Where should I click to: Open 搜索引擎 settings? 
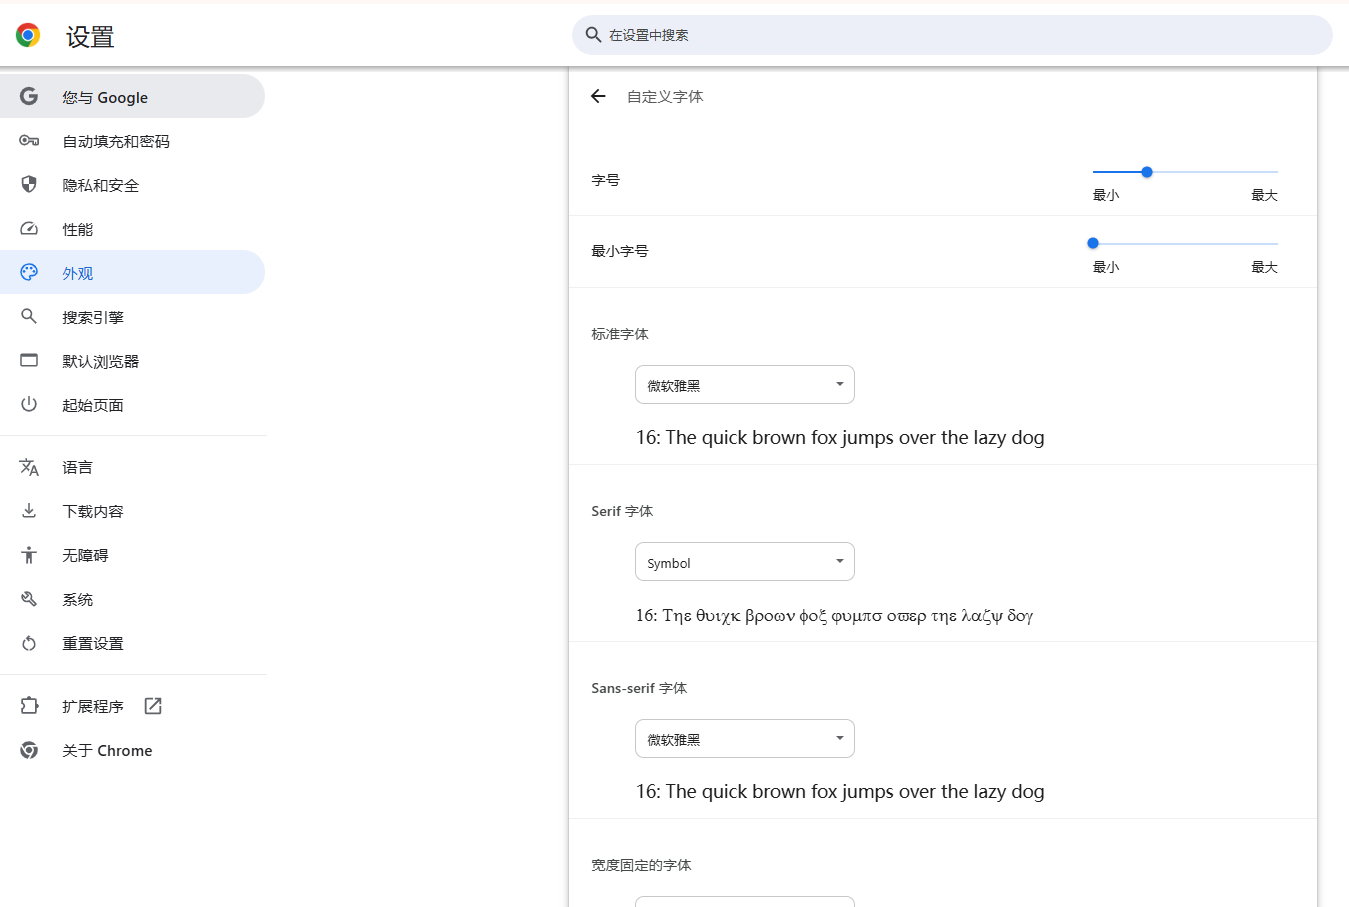[132, 316]
